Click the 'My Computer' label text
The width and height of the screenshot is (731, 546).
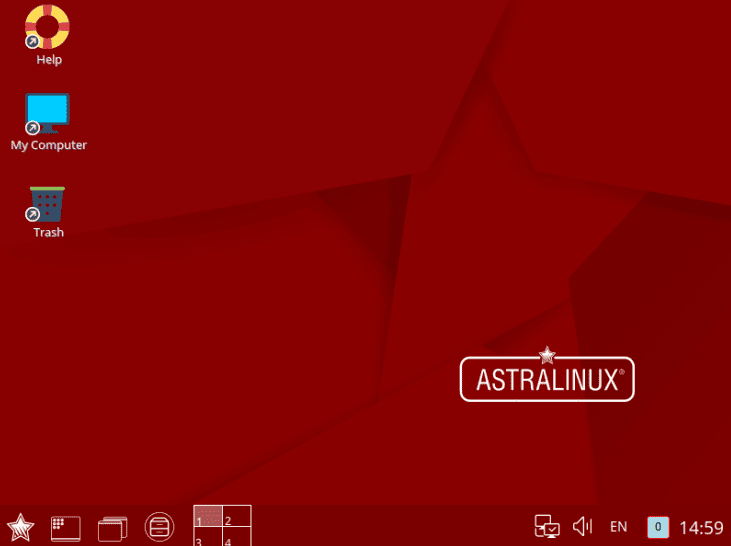48,145
